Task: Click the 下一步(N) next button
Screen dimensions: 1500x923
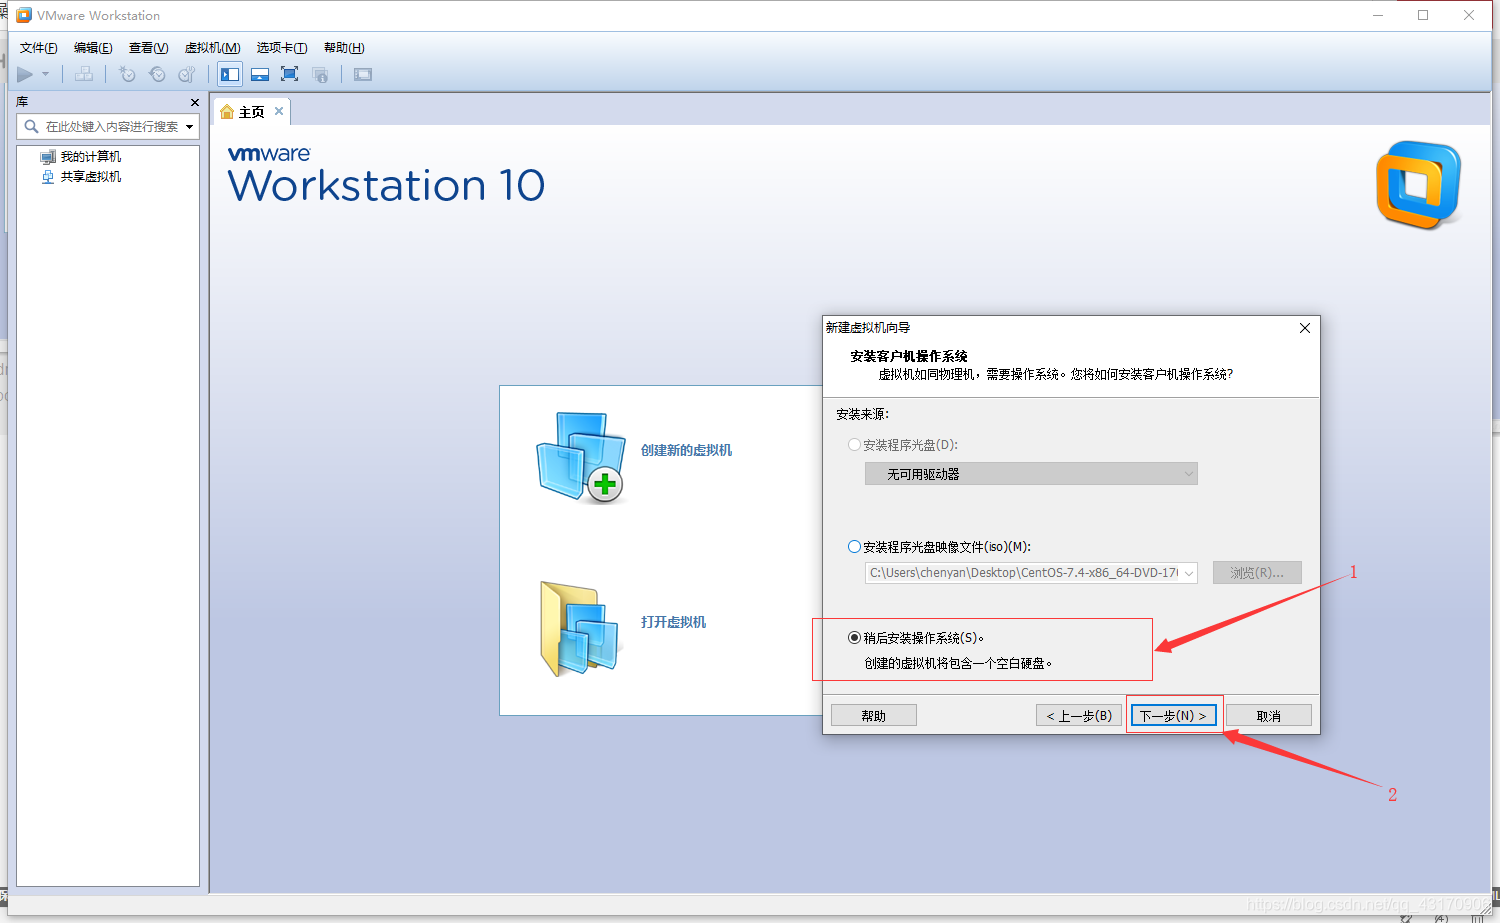Action: (x=1174, y=716)
